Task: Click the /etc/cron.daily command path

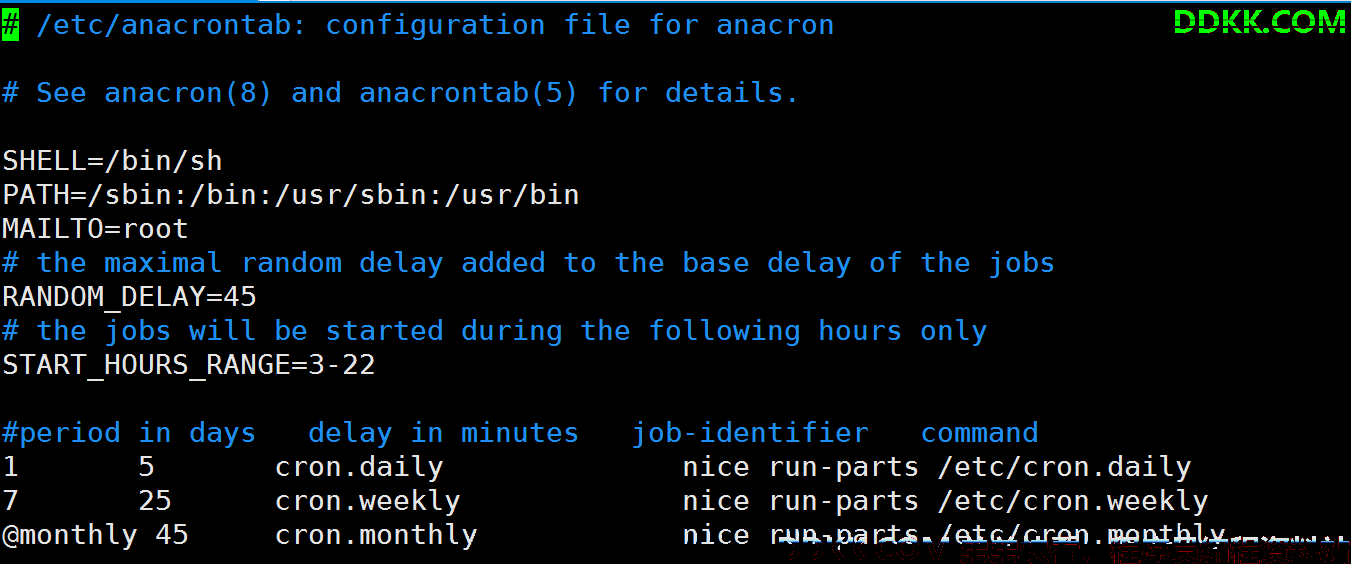Action: 1064,467
